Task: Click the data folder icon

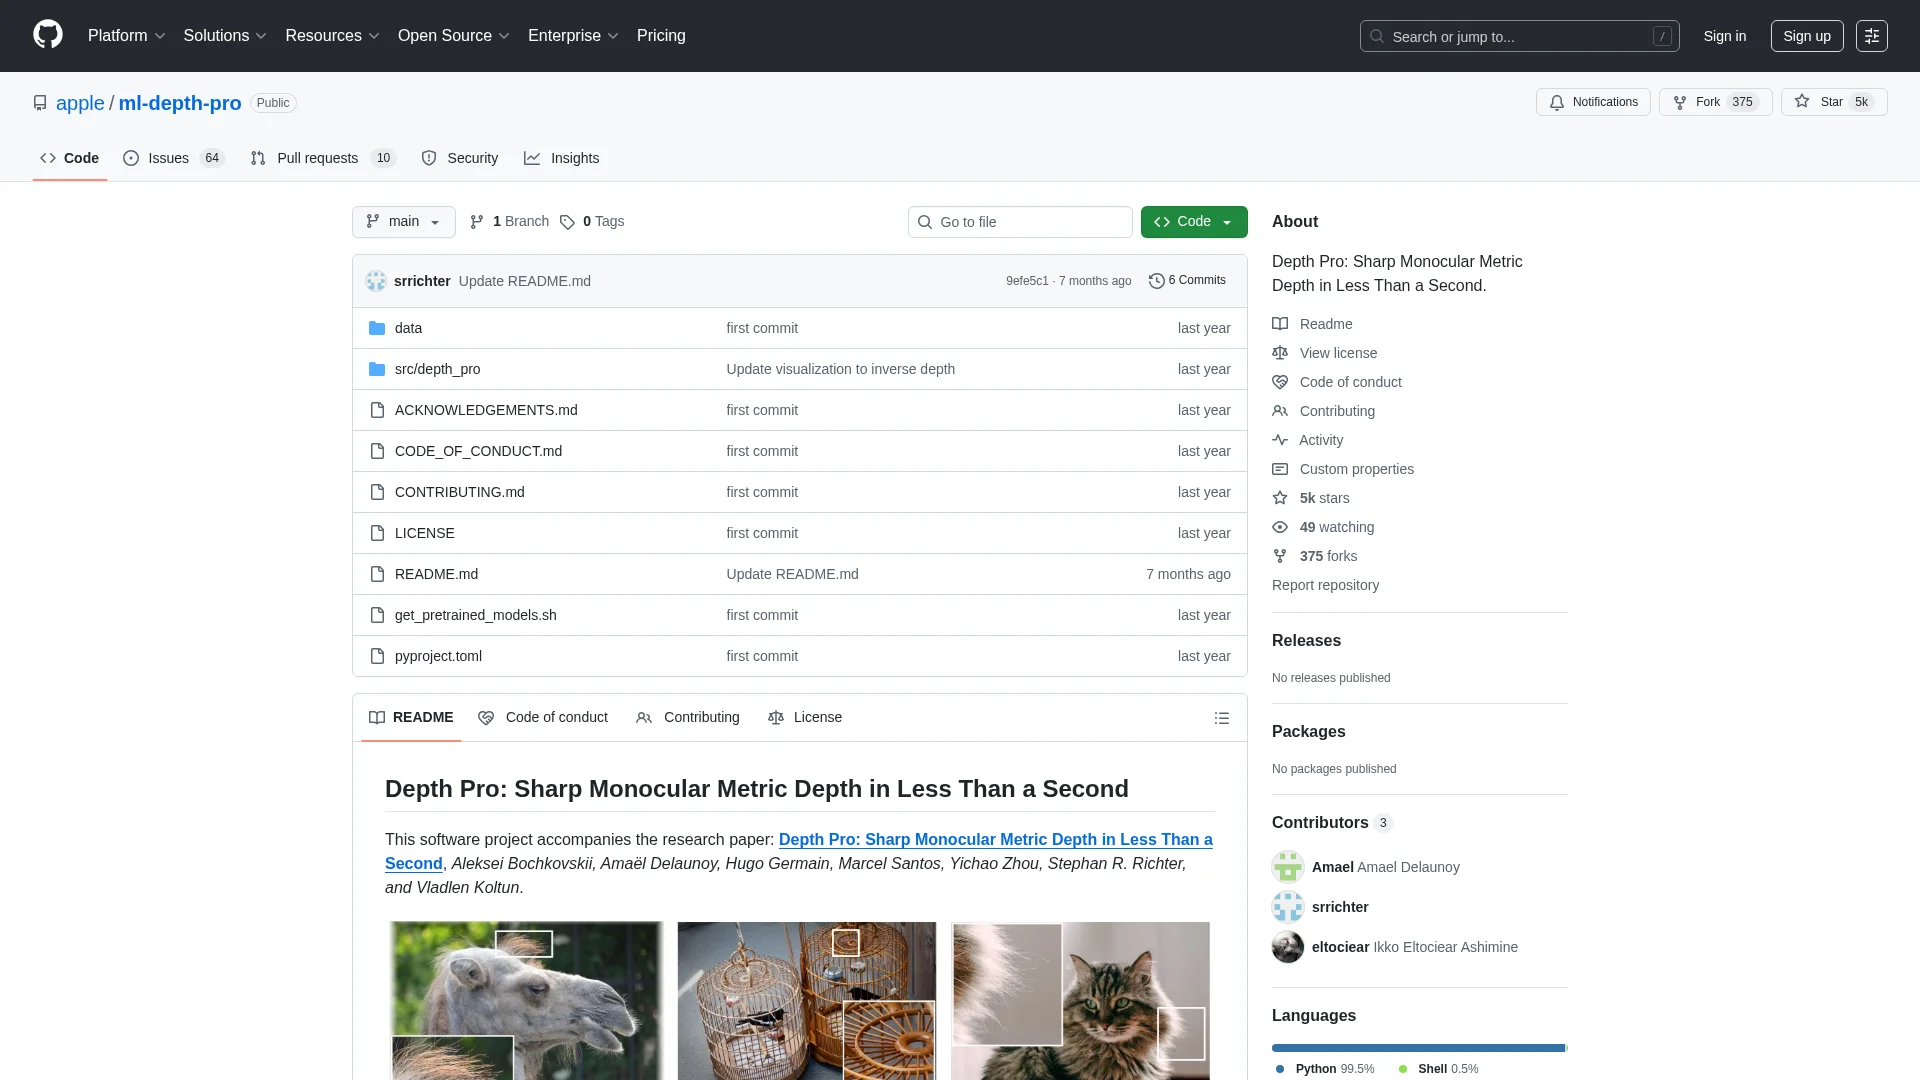Action: (377, 328)
